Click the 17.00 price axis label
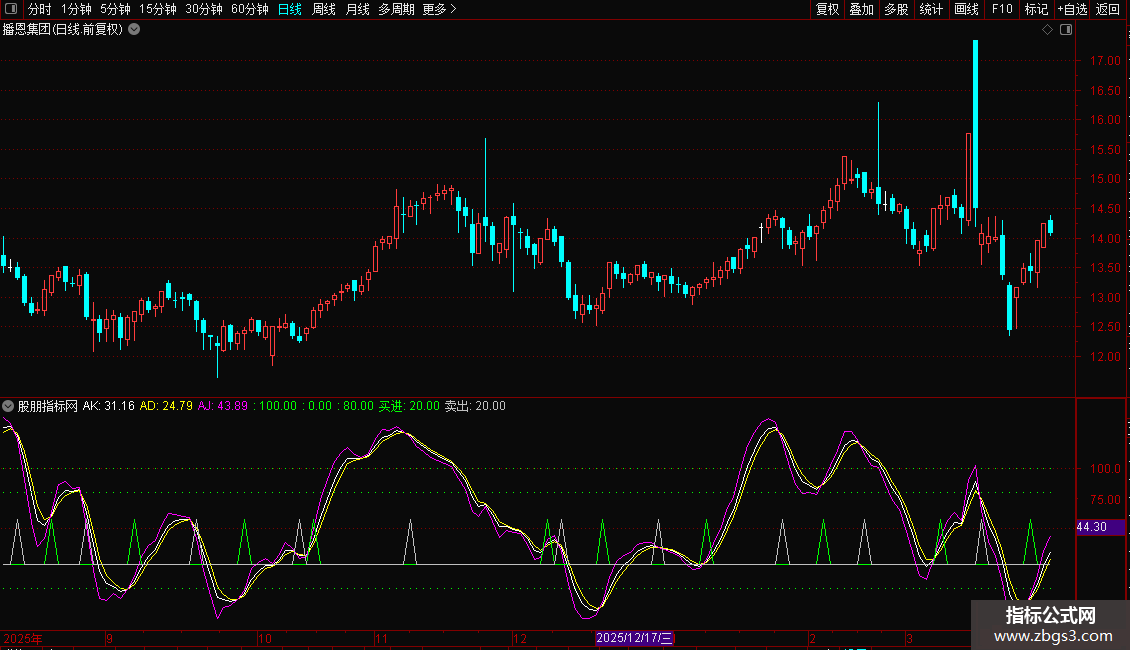The image size is (1130, 650). (x=1105, y=61)
